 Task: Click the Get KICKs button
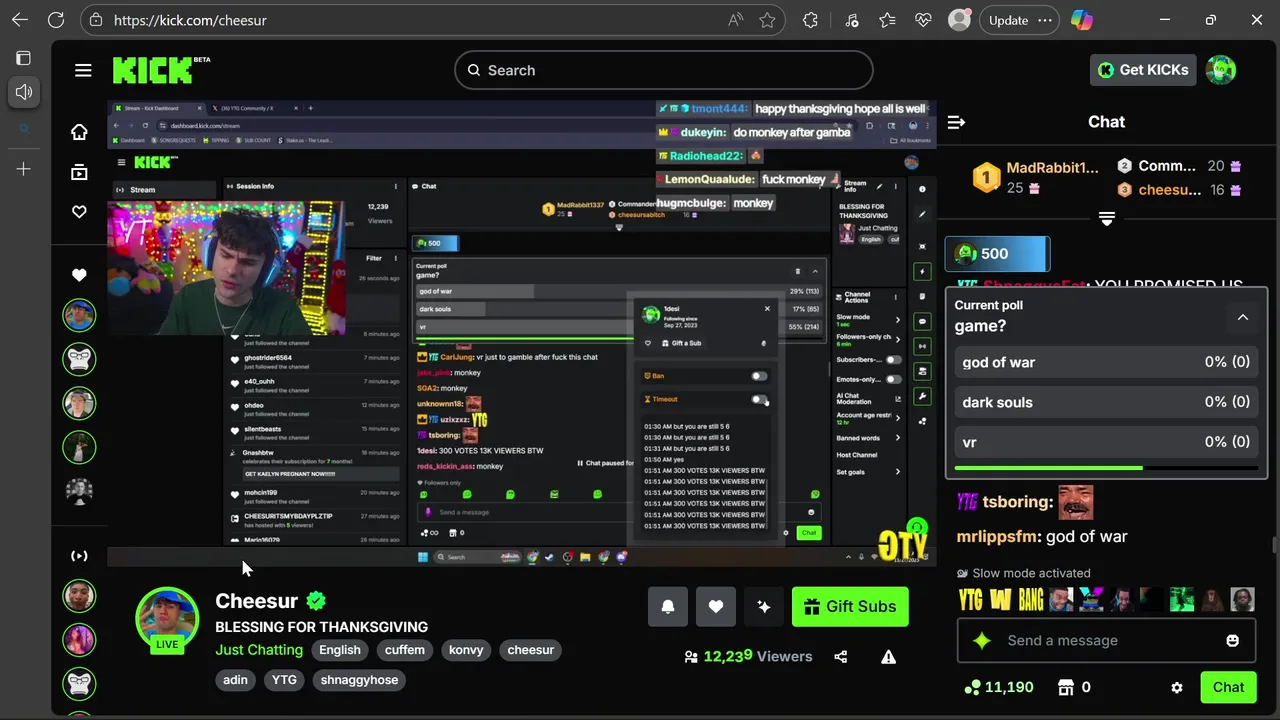(x=1143, y=70)
